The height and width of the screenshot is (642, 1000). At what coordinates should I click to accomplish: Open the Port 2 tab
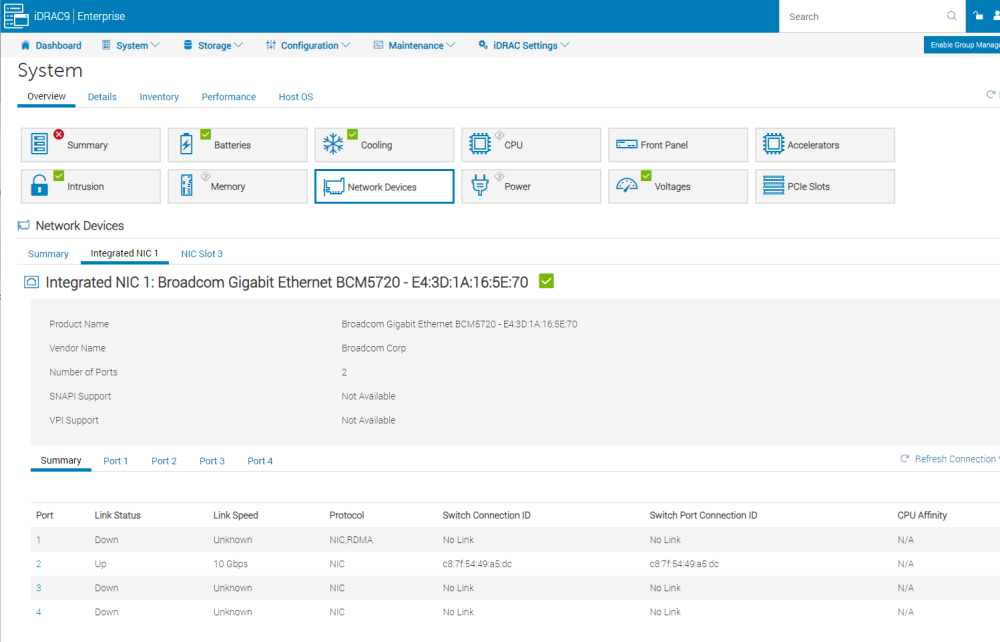tap(164, 461)
